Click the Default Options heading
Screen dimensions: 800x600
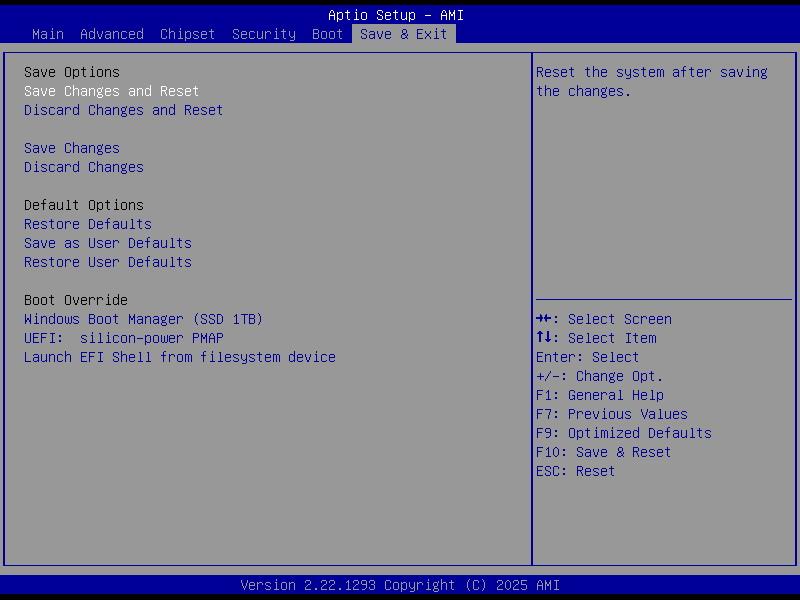[x=84, y=205]
